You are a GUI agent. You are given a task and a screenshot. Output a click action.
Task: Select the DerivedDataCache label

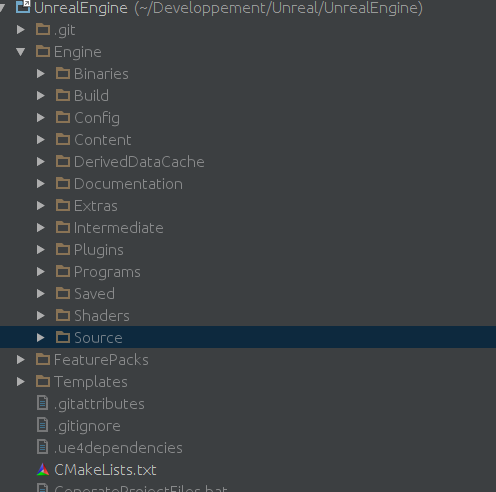point(139,162)
